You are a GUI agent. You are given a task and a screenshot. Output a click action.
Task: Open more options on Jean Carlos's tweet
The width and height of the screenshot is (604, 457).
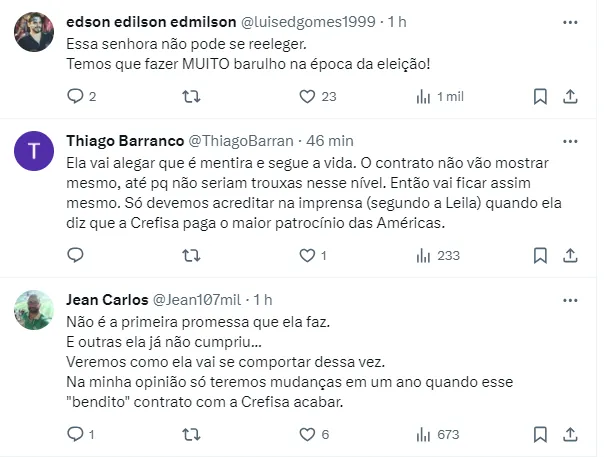(x=570, y=299)
